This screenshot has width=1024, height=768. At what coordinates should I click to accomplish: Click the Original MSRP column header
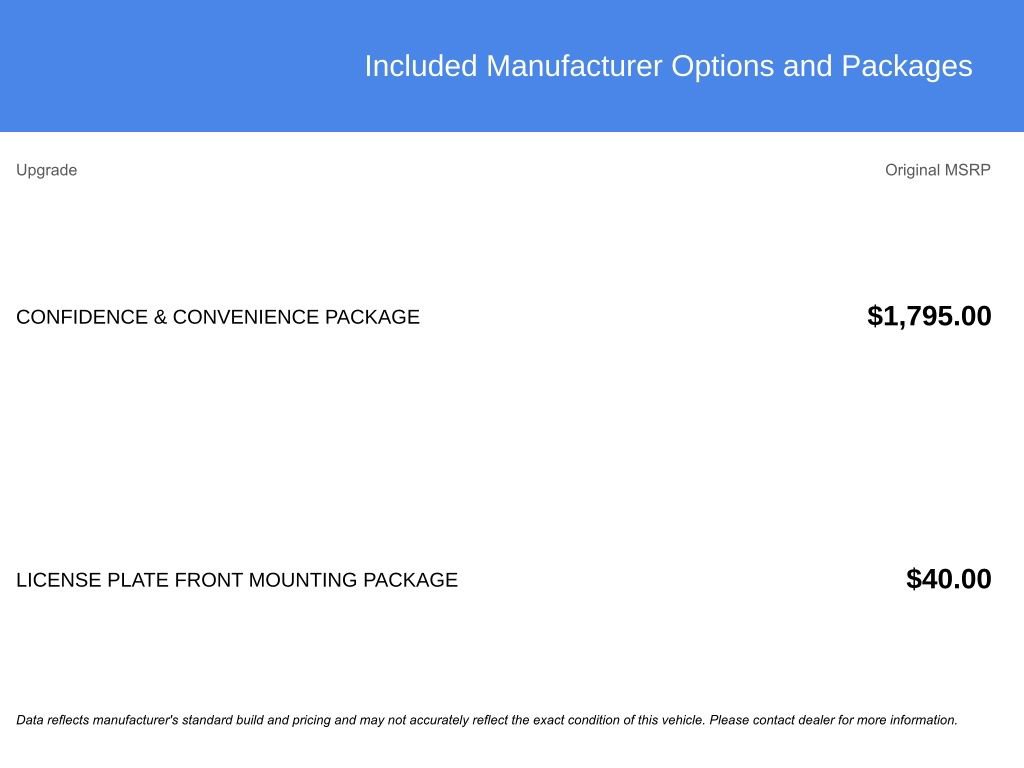click(x=937, y=170)
